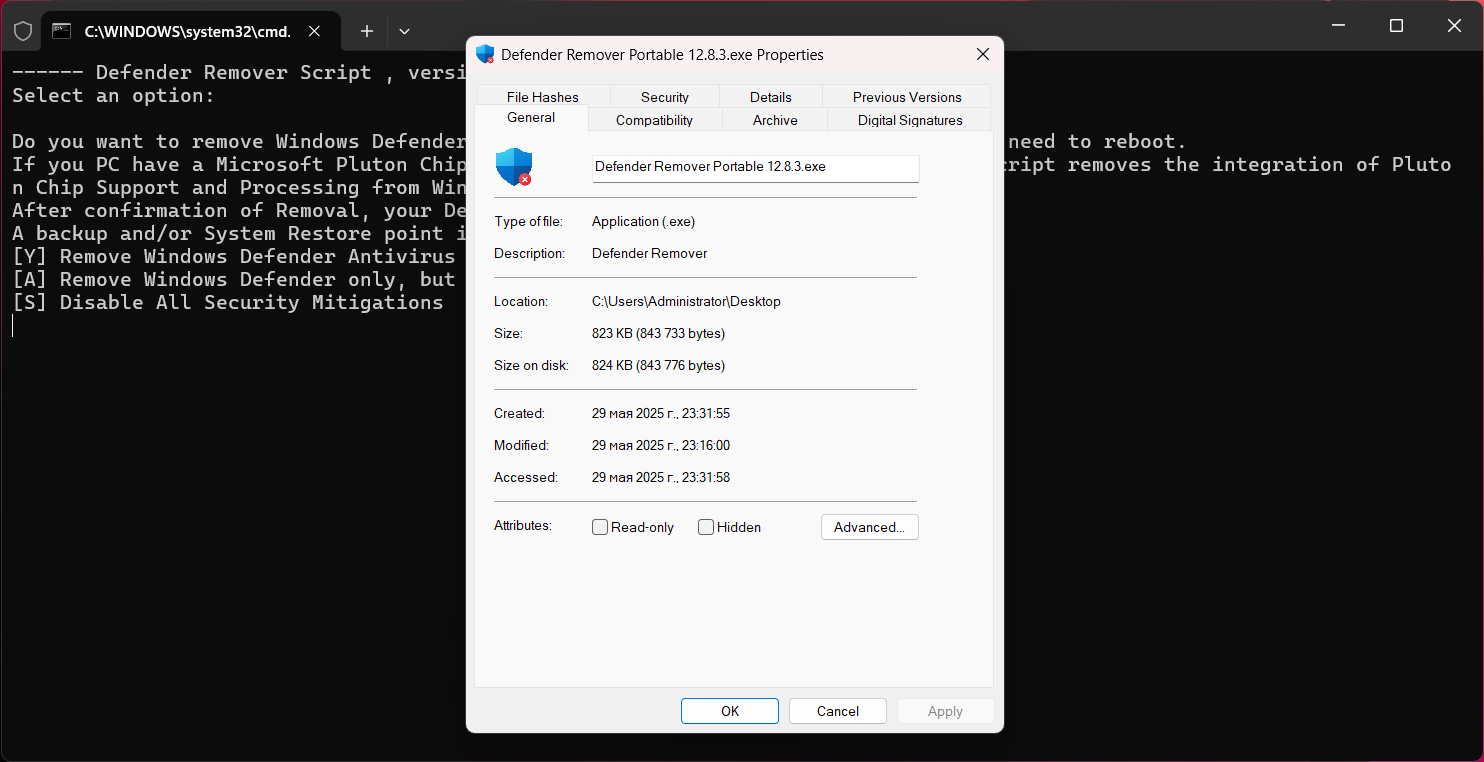The height and width of the screenshot is (762, 1484).
Task: Expand the terminal profile dropdown arrow
Action: [404, 31]
